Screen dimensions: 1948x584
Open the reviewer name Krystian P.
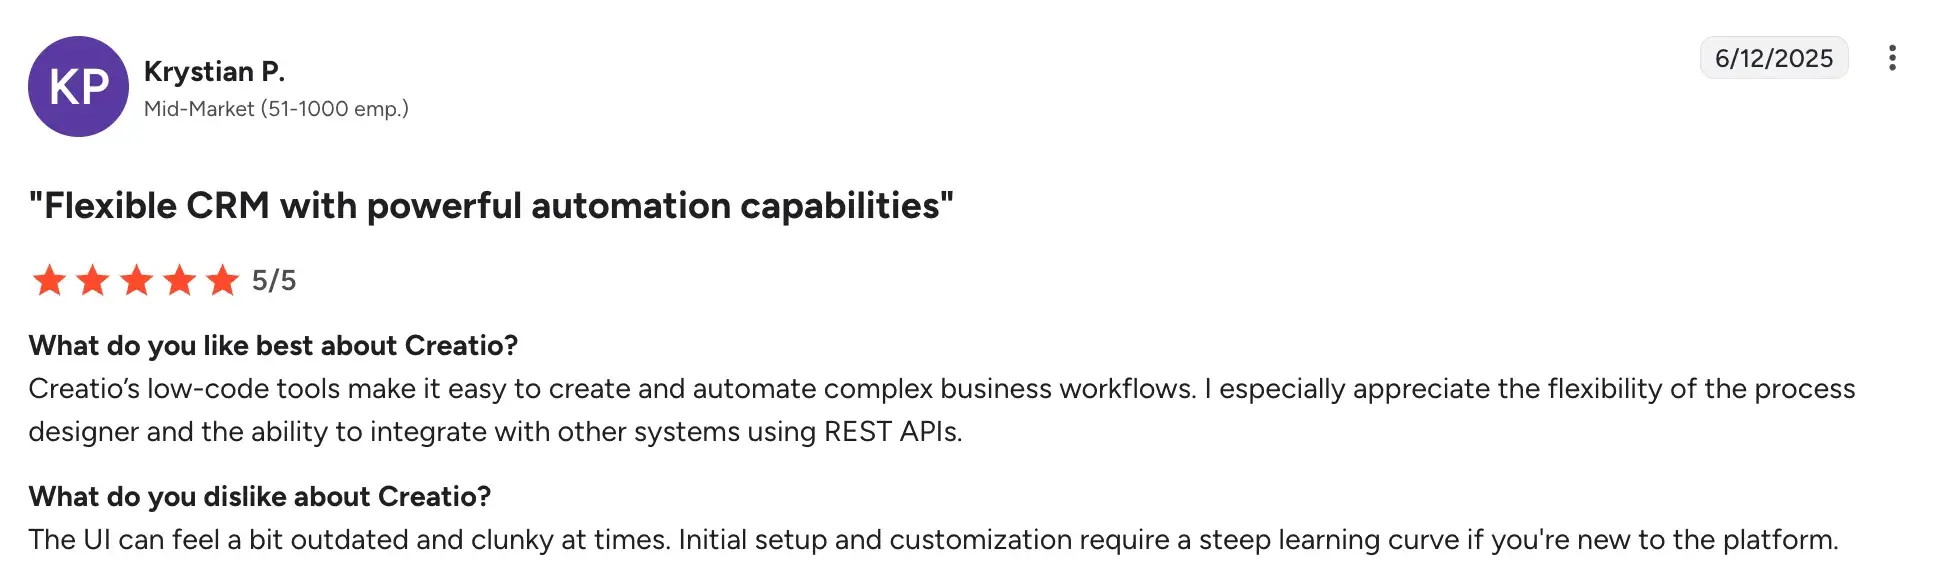point(215,71)
